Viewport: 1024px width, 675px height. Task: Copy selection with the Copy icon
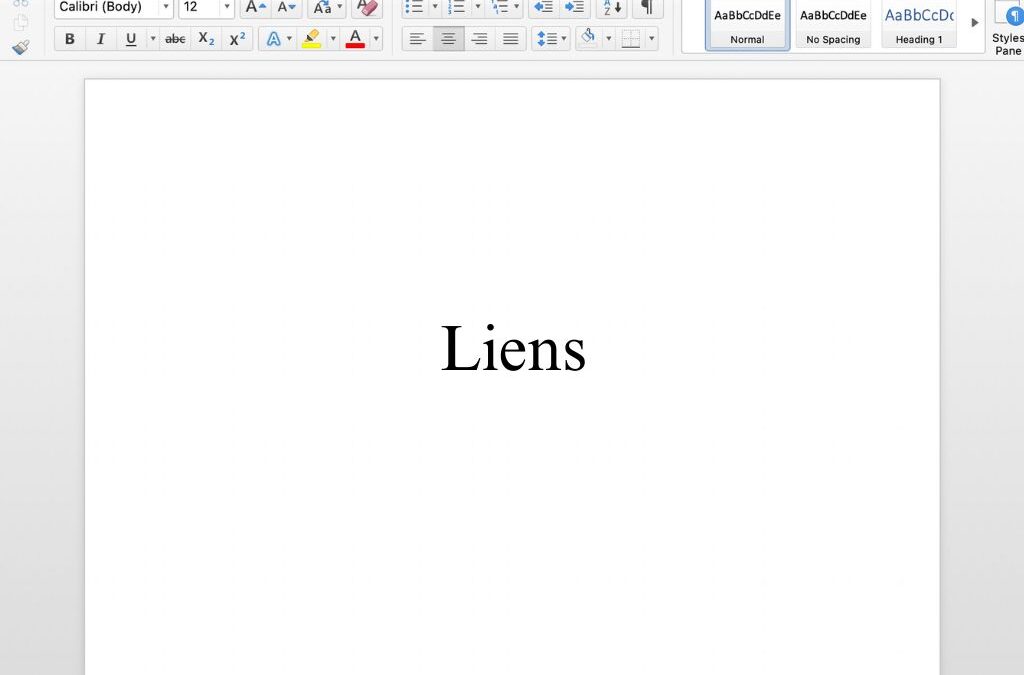click(21, 22)
